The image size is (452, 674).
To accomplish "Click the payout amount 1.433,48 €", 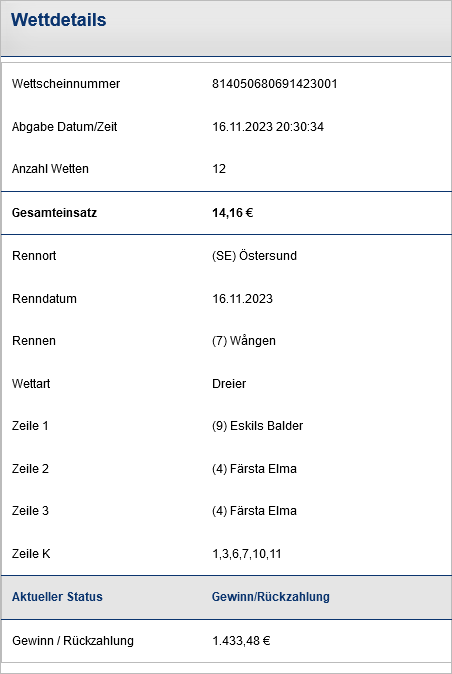I will pyautogui.click(x=241, y=641).
